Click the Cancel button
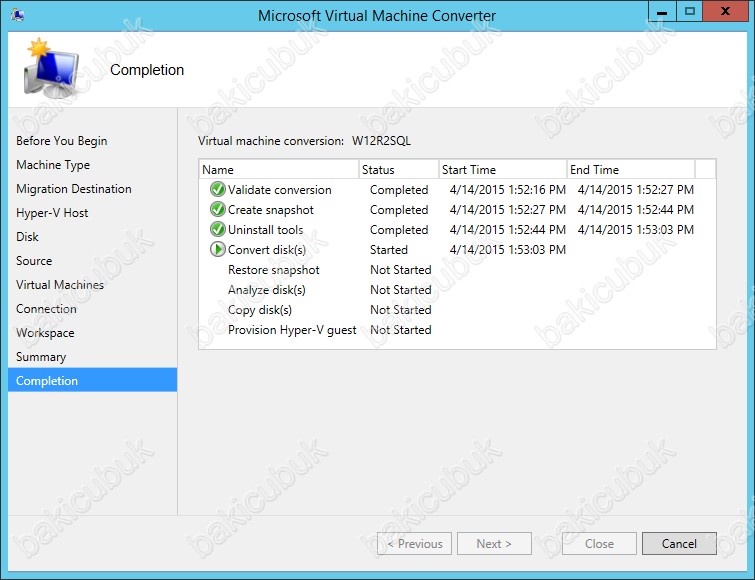This screenshot has height=580, width=755. pyautogui.click(x=679, y=543)
